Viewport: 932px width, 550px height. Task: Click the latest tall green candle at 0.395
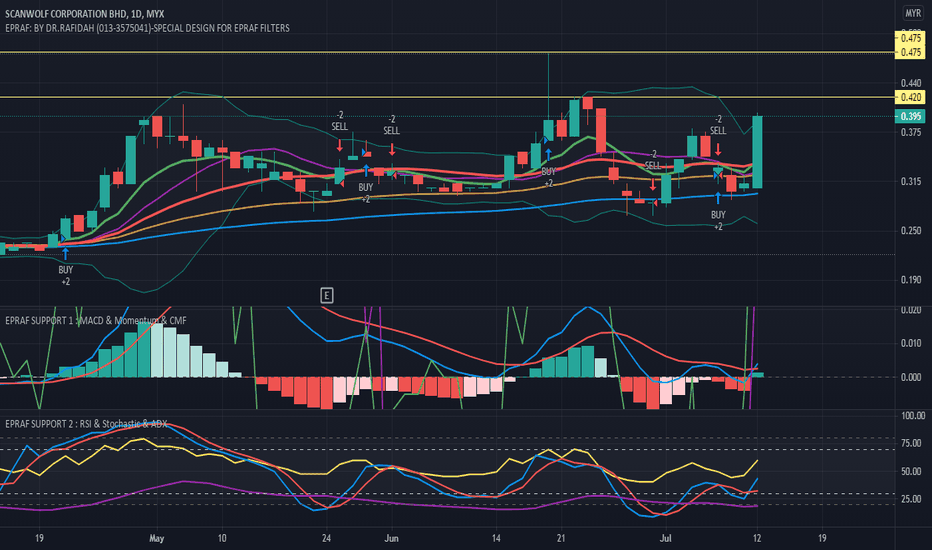757,152
